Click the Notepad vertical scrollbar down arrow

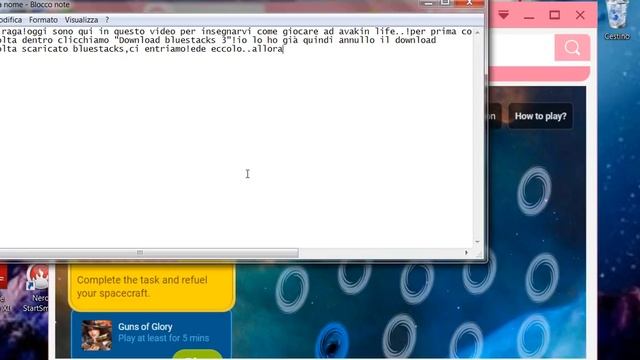point(477,242)
